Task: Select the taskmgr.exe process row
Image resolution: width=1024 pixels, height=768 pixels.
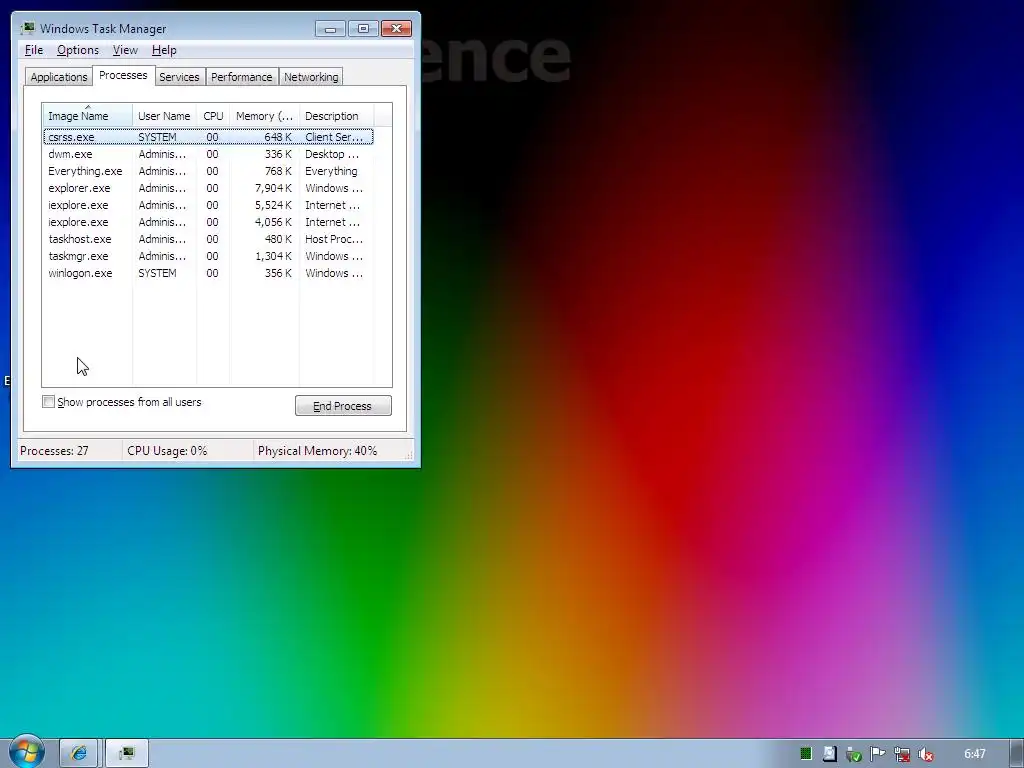Action: click(x=208, y=256)
